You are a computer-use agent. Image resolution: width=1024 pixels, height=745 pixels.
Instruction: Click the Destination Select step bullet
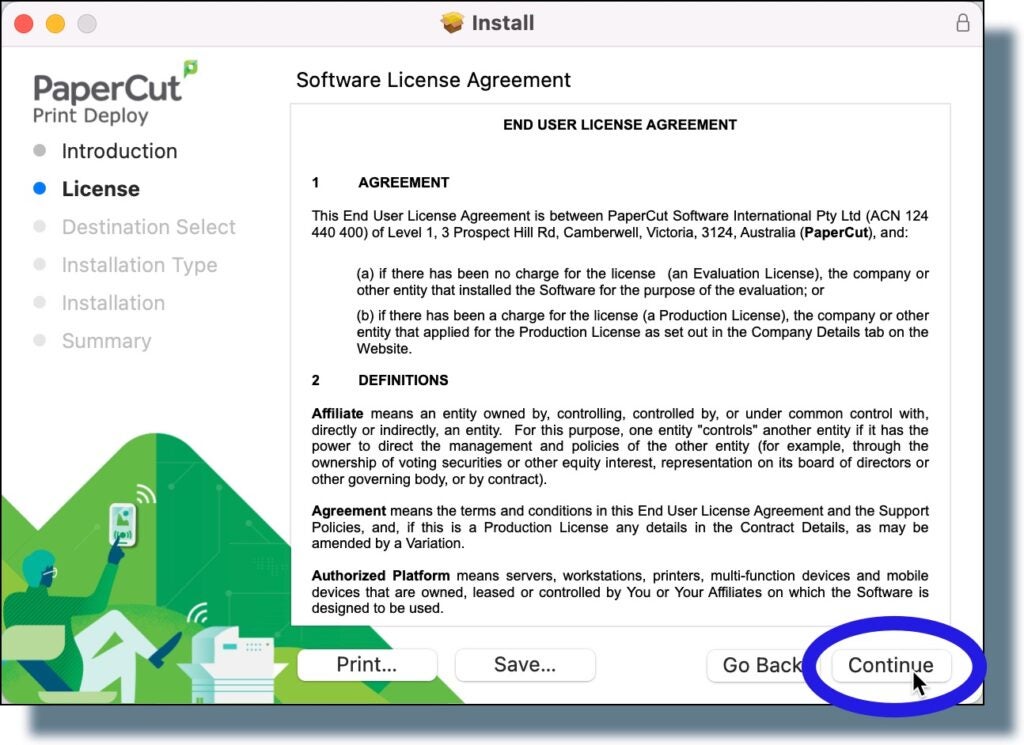click(x=39, y=227)
